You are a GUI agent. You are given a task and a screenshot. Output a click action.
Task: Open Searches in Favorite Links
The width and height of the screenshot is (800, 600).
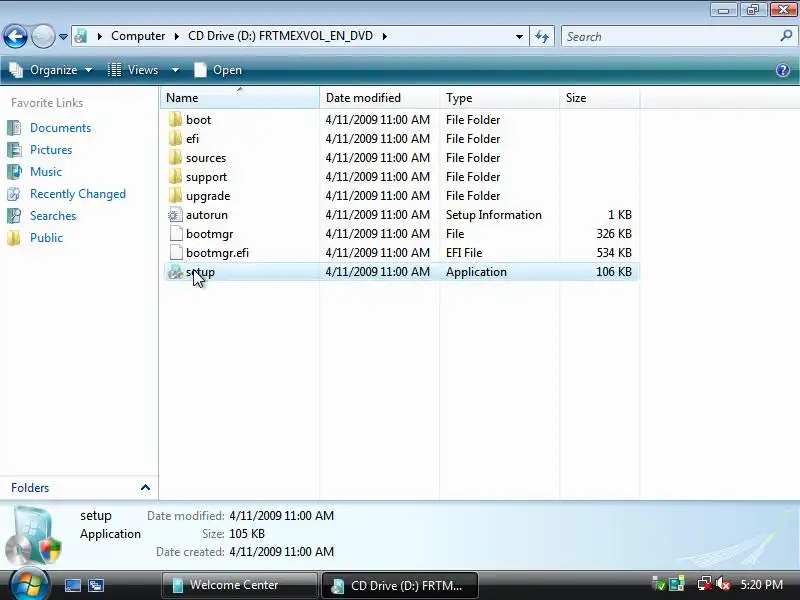pyautogui.click(x=53, y=216)
